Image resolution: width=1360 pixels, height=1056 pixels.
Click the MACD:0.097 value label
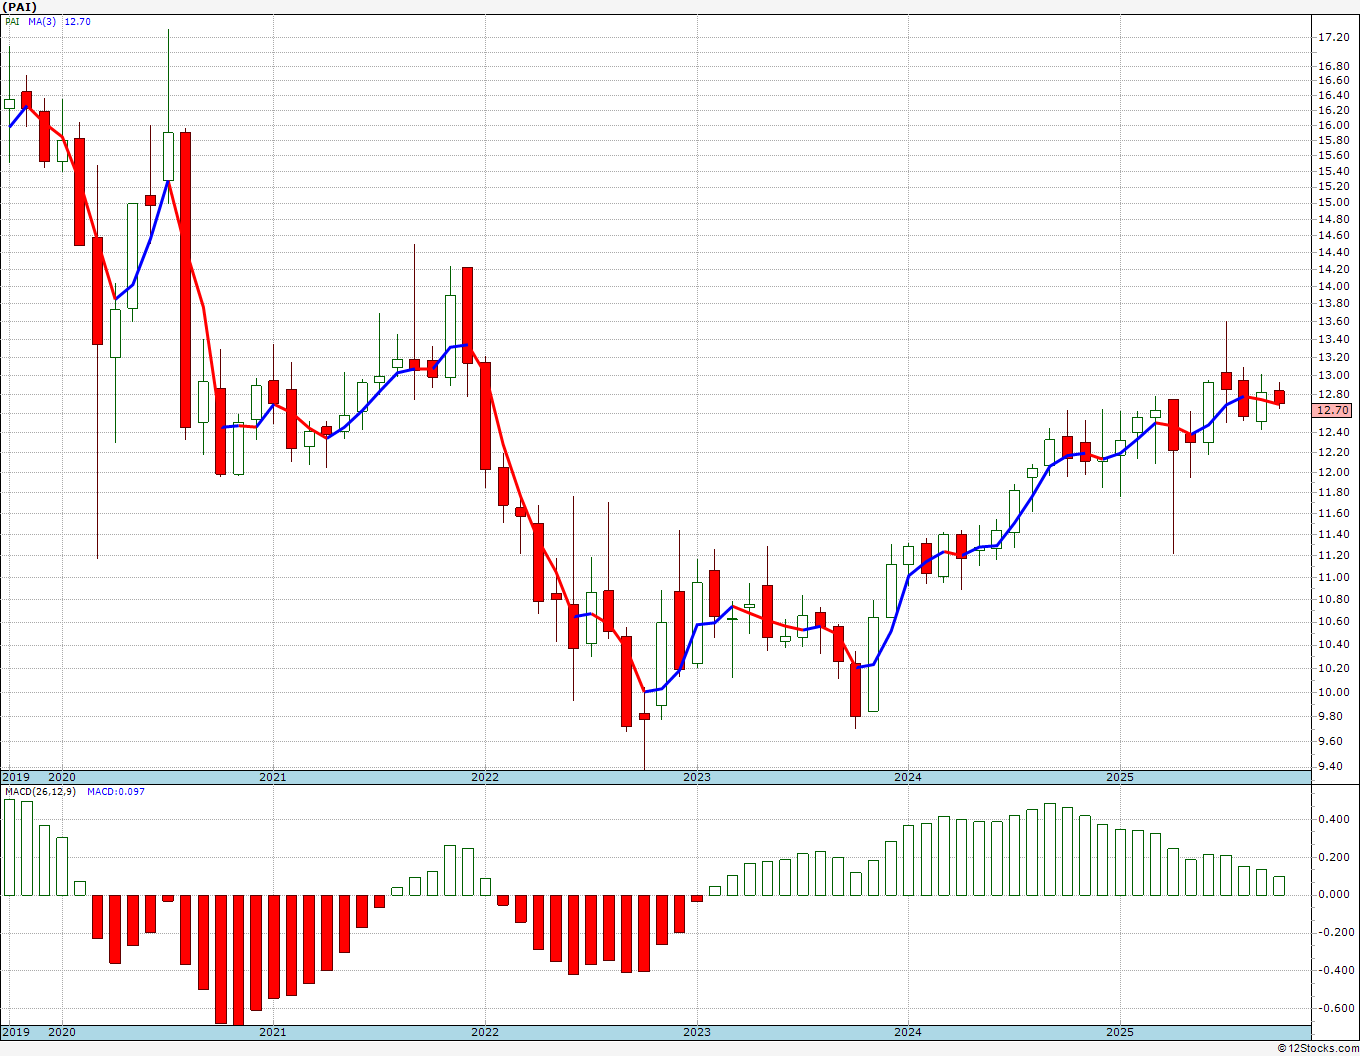click(x=115, y=792)
